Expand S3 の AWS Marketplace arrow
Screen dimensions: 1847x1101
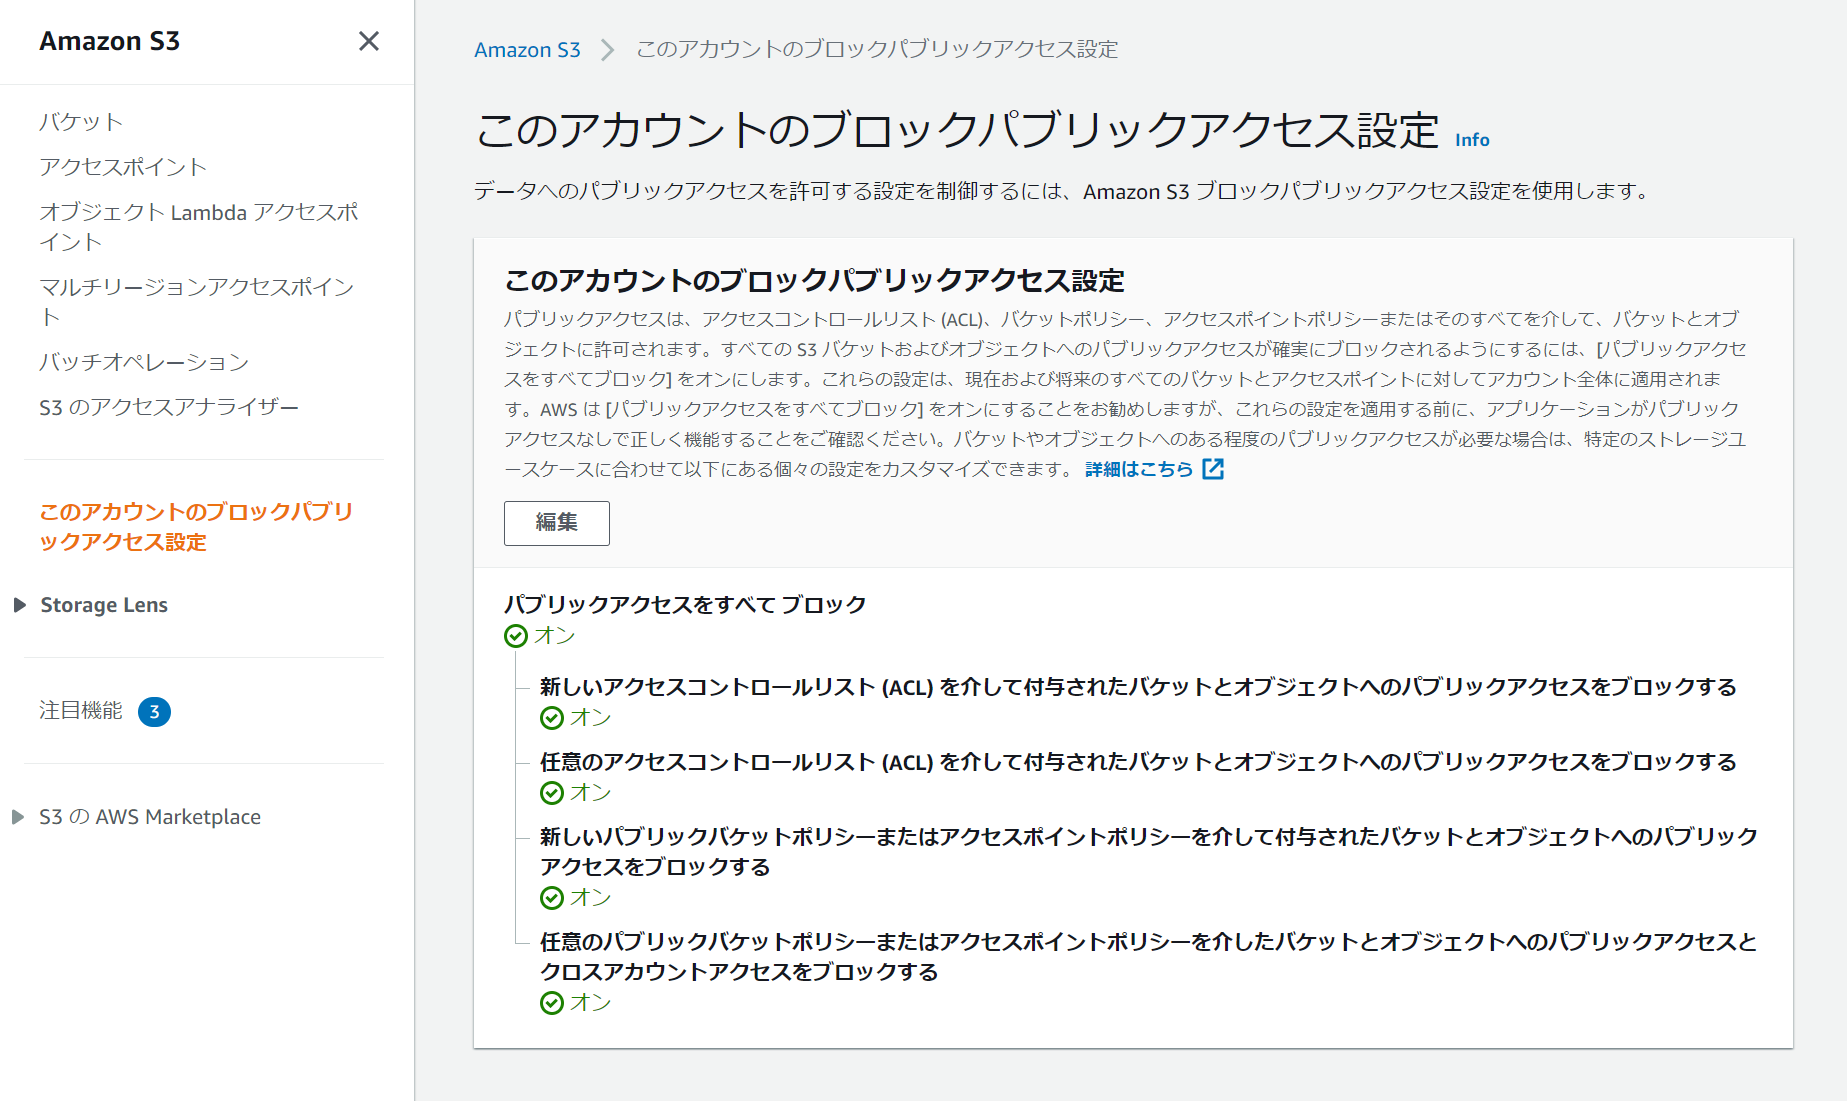point(18,817)
